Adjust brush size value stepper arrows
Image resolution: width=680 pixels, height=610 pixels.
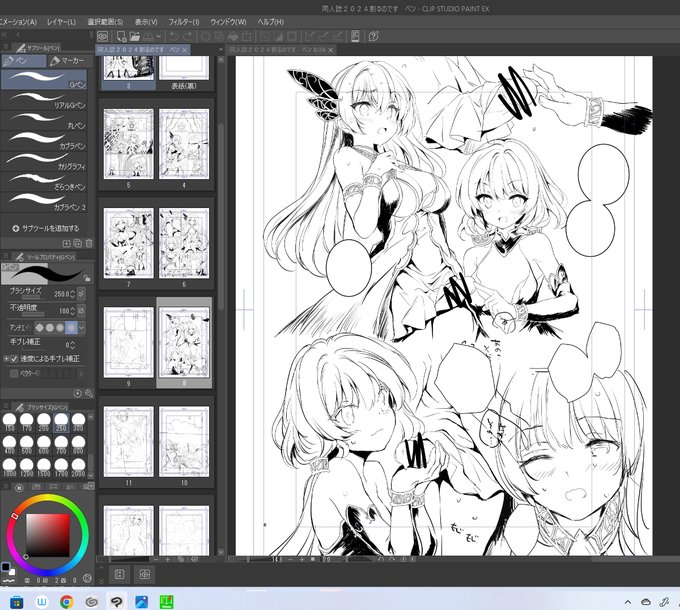pyautogui.click(x=72, y=294)
